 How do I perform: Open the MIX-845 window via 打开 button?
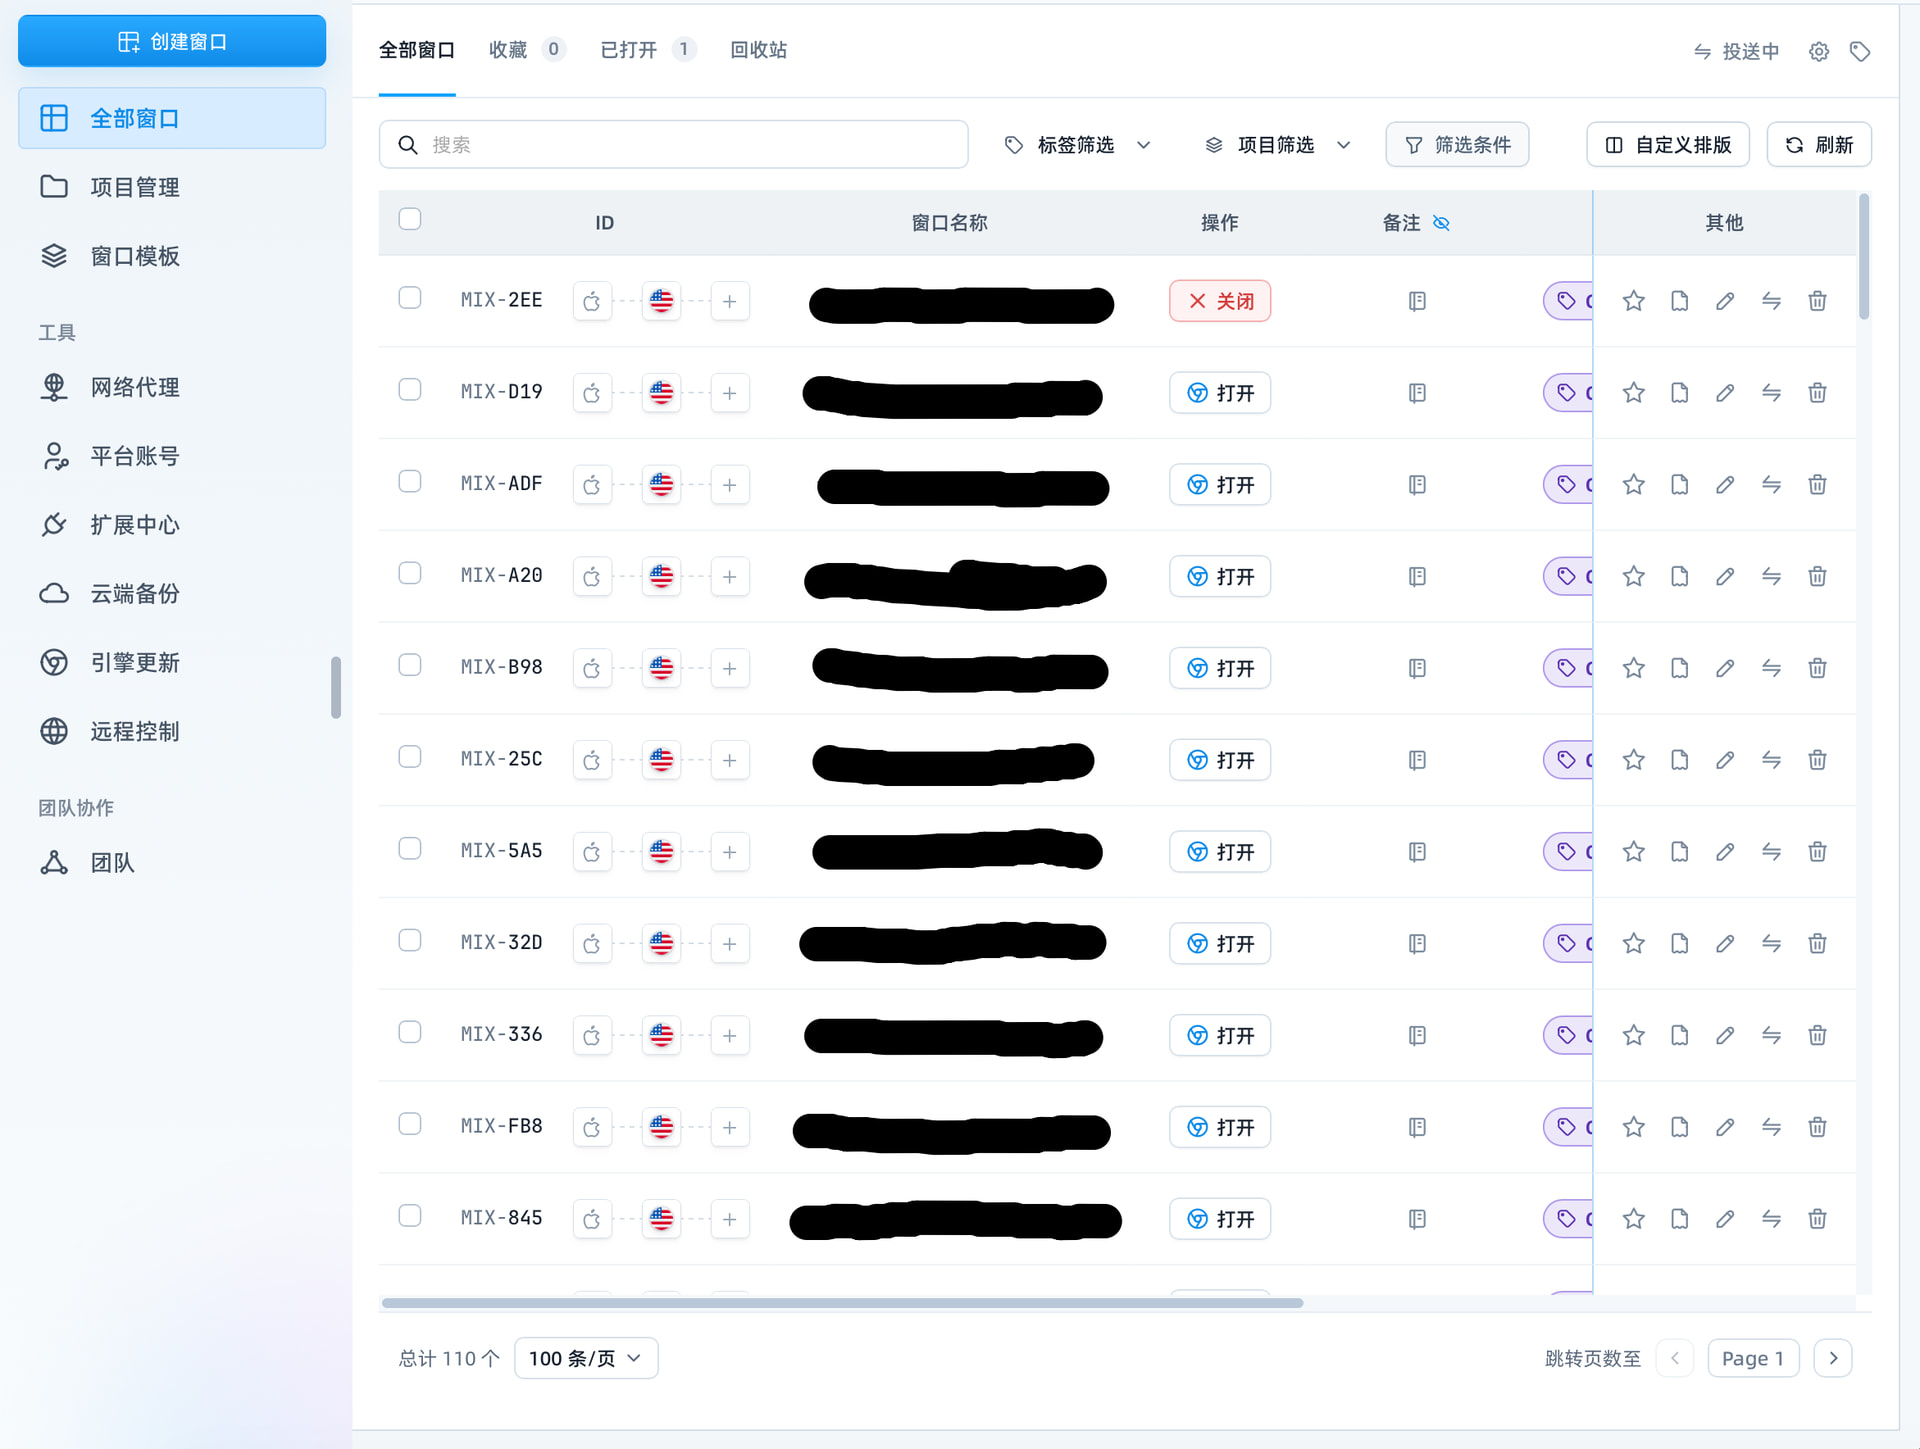point(1220,1219)
